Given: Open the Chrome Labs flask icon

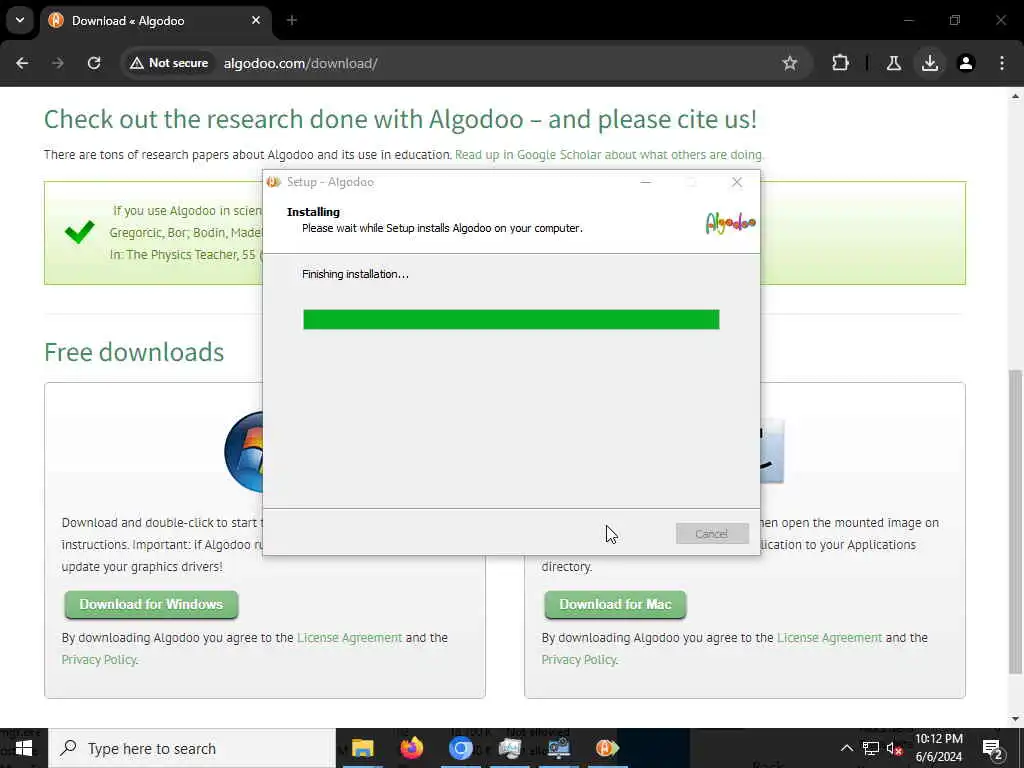Looking at the screenshot, I should [x=893, y=63].
